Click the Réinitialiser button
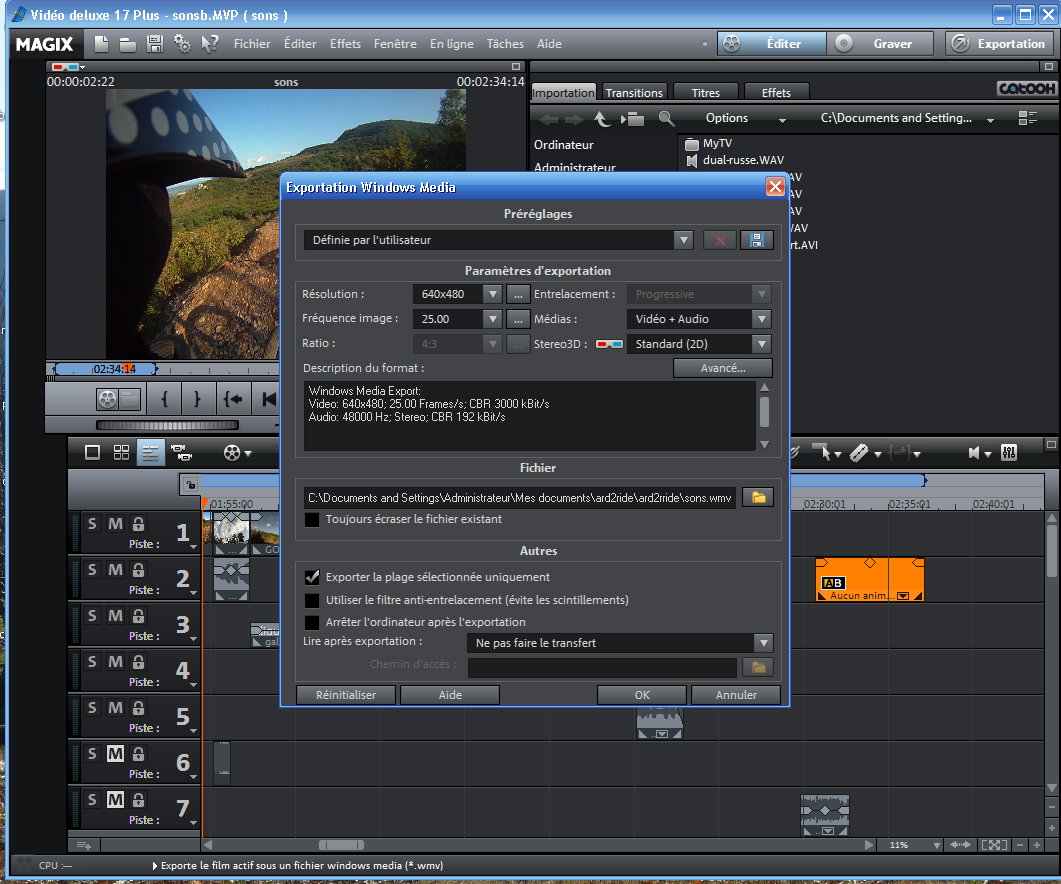The height and width of the screenshot is (884, 1061). (x=346, y=695)
